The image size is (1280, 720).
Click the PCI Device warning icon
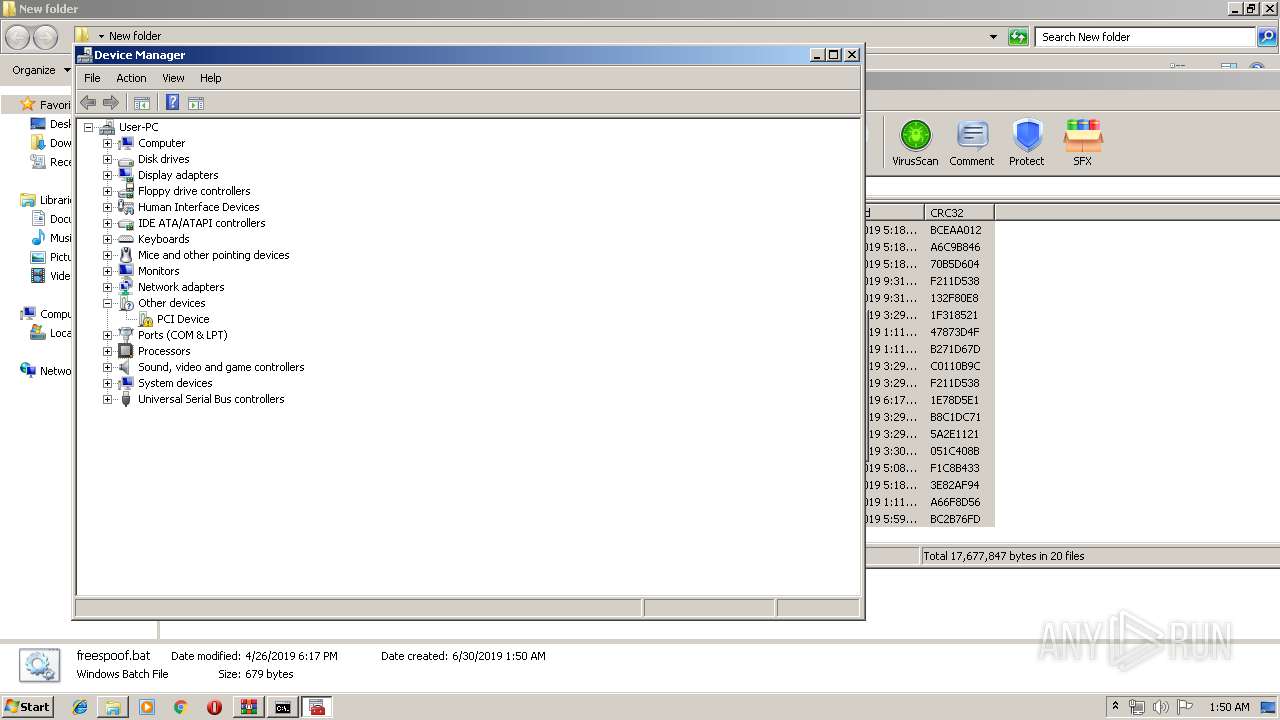tap(146, 319)
